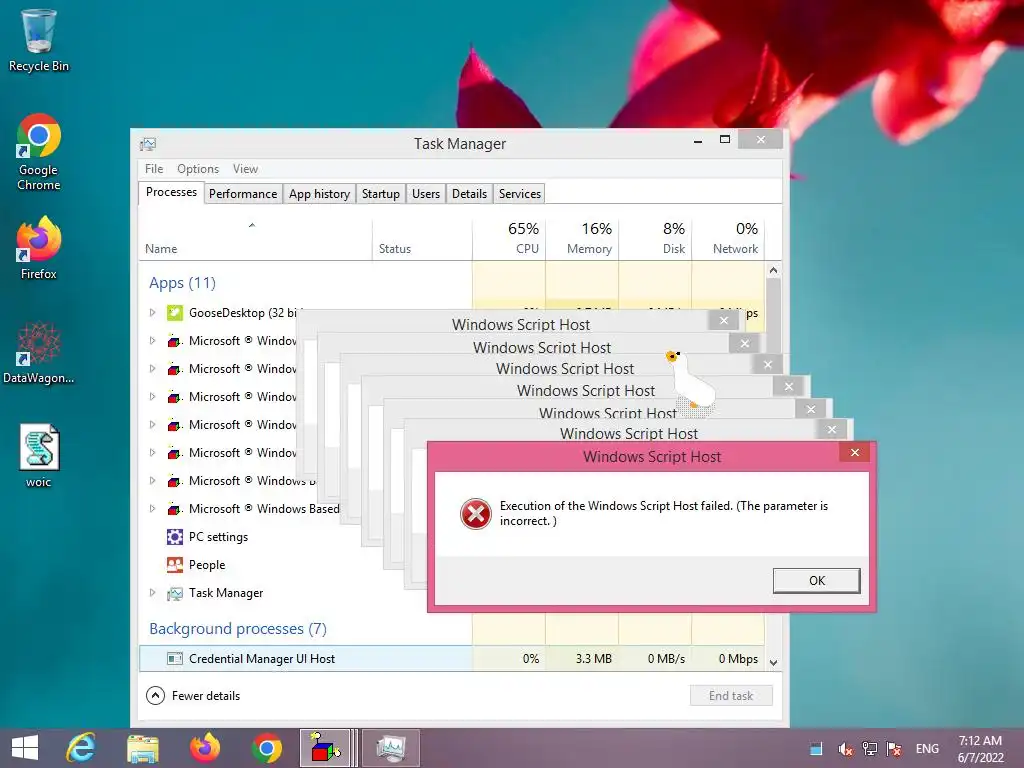
Task: Switch to the Users tab
Action: click(x=426, y=194)
